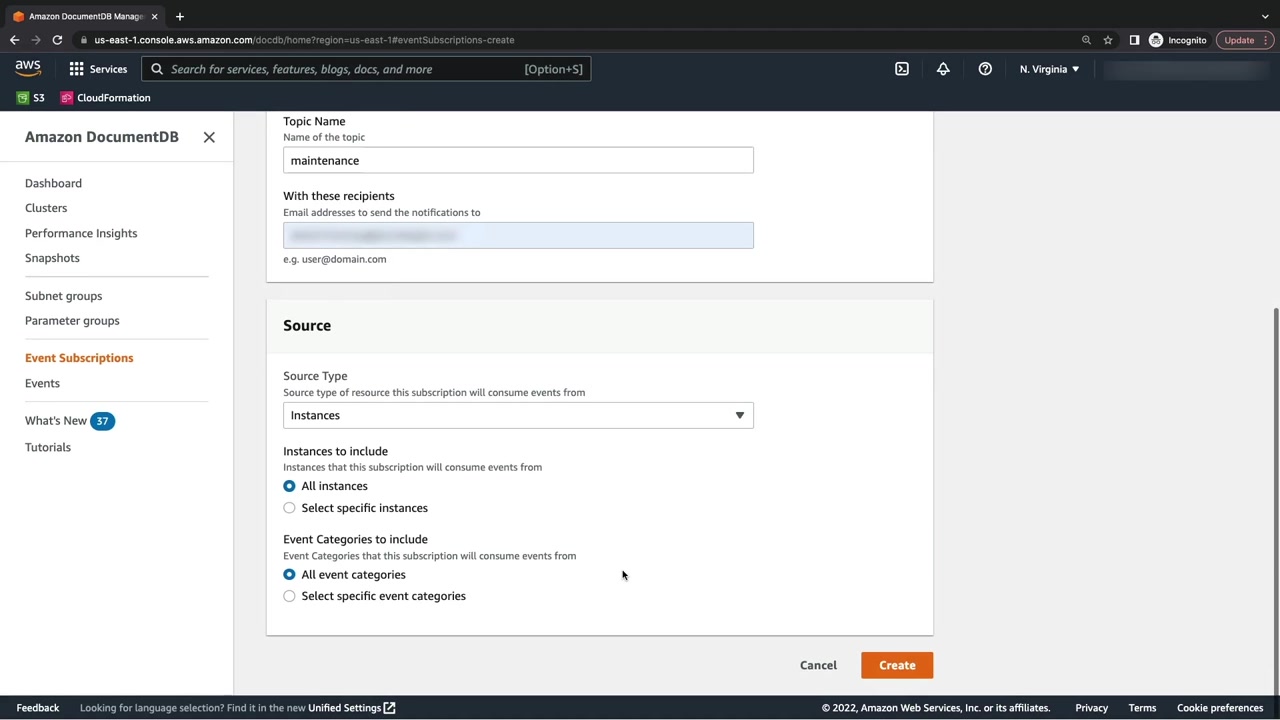Open Clusters in the sidebar

(46, 208)
